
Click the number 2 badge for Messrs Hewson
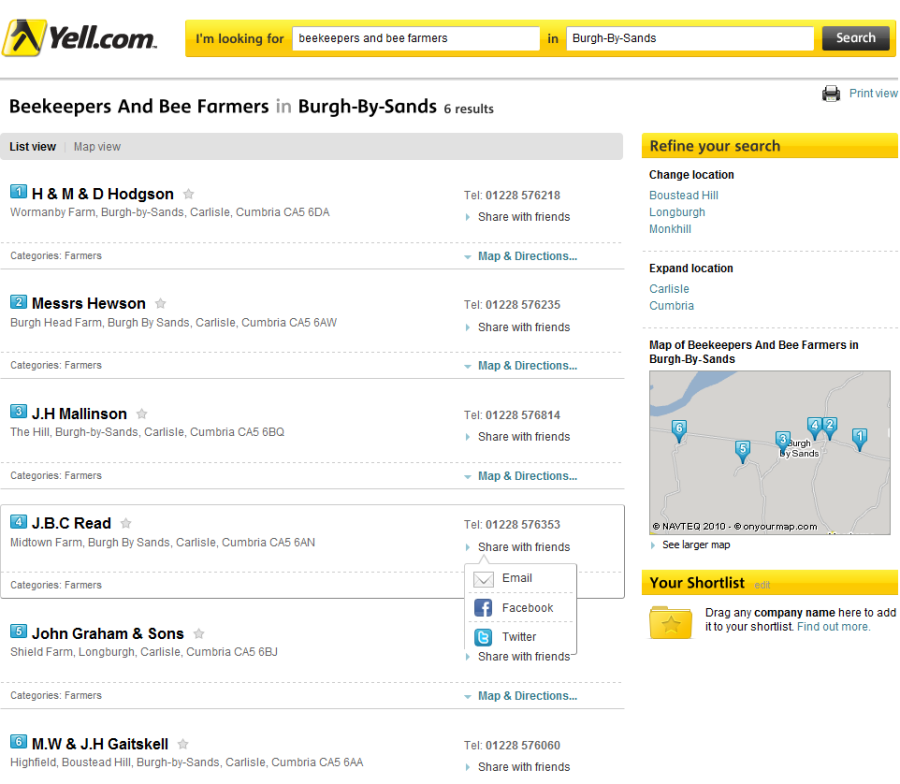pos(18,301)
